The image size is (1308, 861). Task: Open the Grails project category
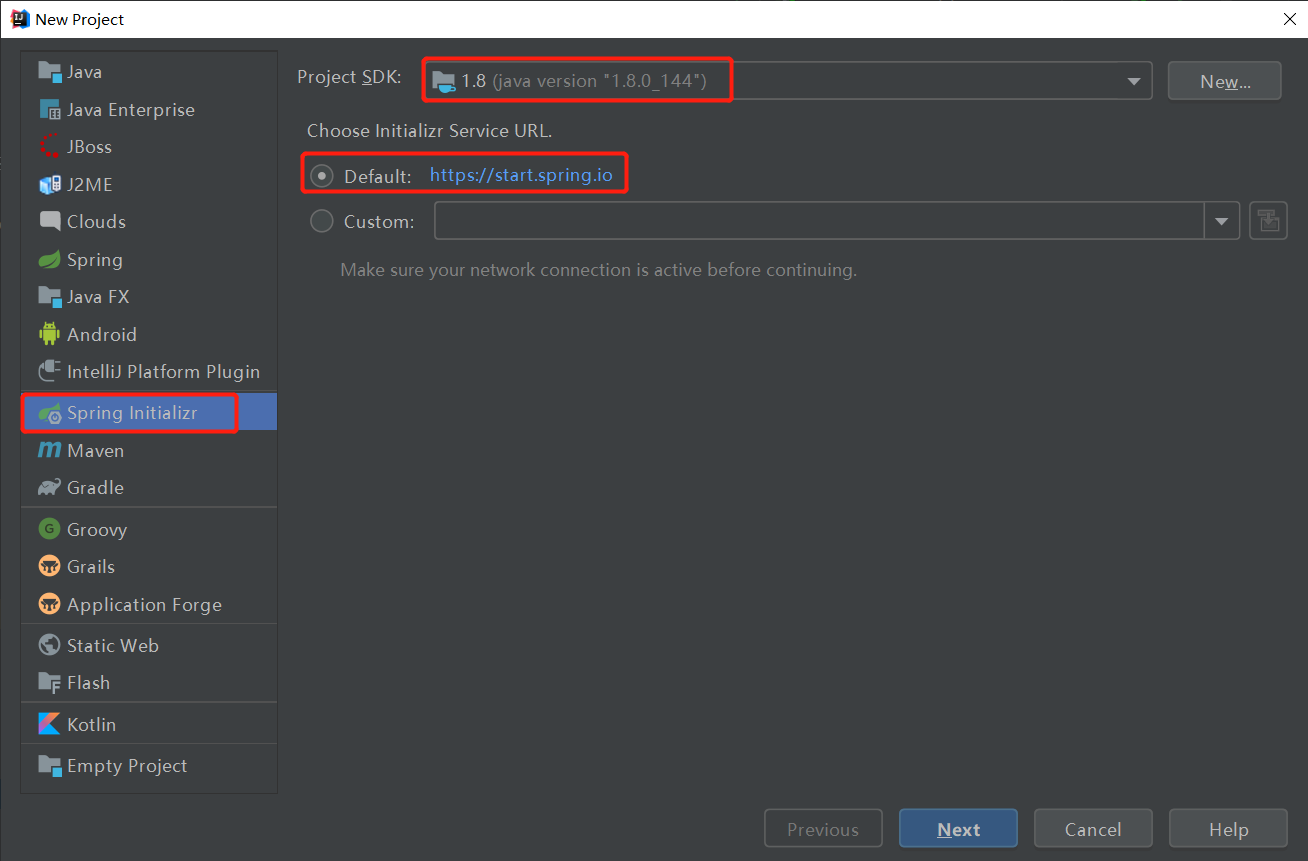click(90, 566)
